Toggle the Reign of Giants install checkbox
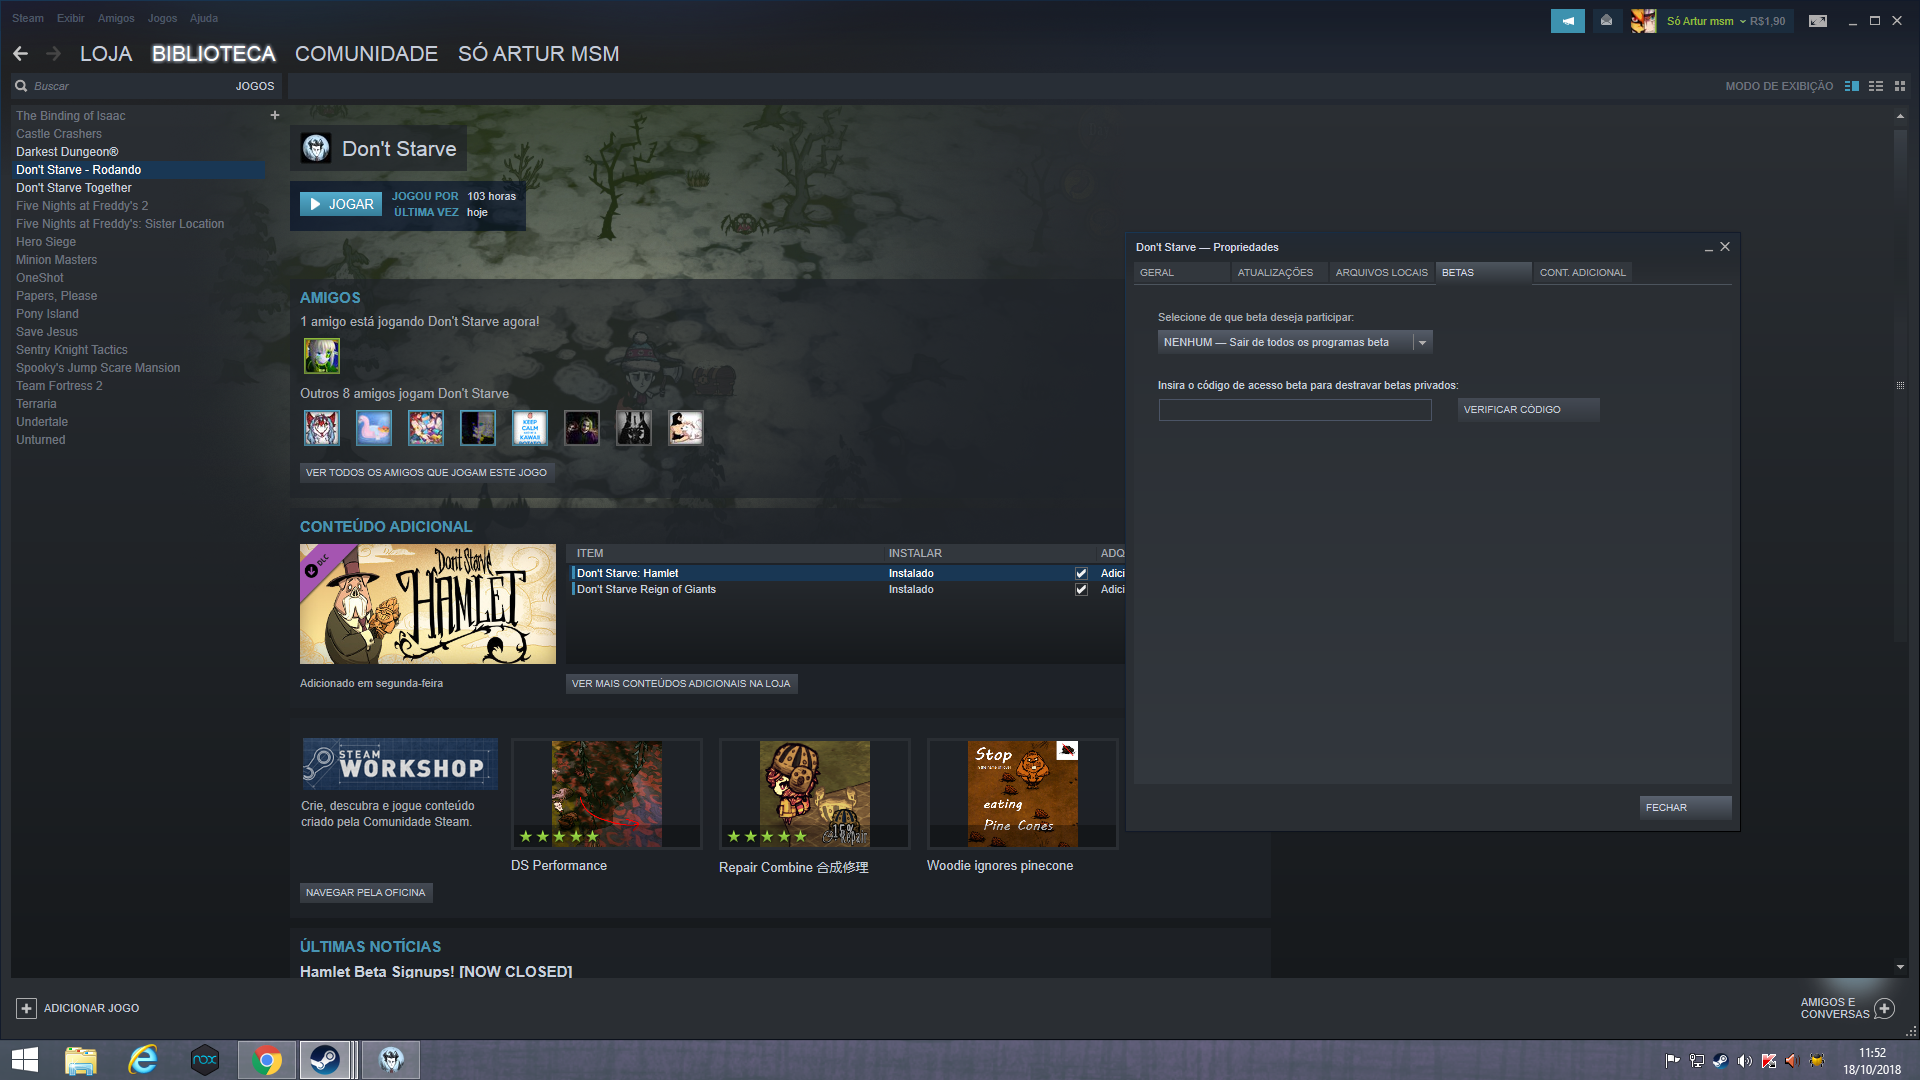Screen dimensions: 1920x1080 [1081, 590]
